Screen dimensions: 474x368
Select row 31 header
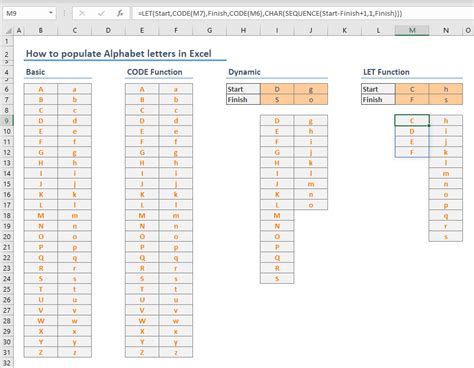[7, 352]
